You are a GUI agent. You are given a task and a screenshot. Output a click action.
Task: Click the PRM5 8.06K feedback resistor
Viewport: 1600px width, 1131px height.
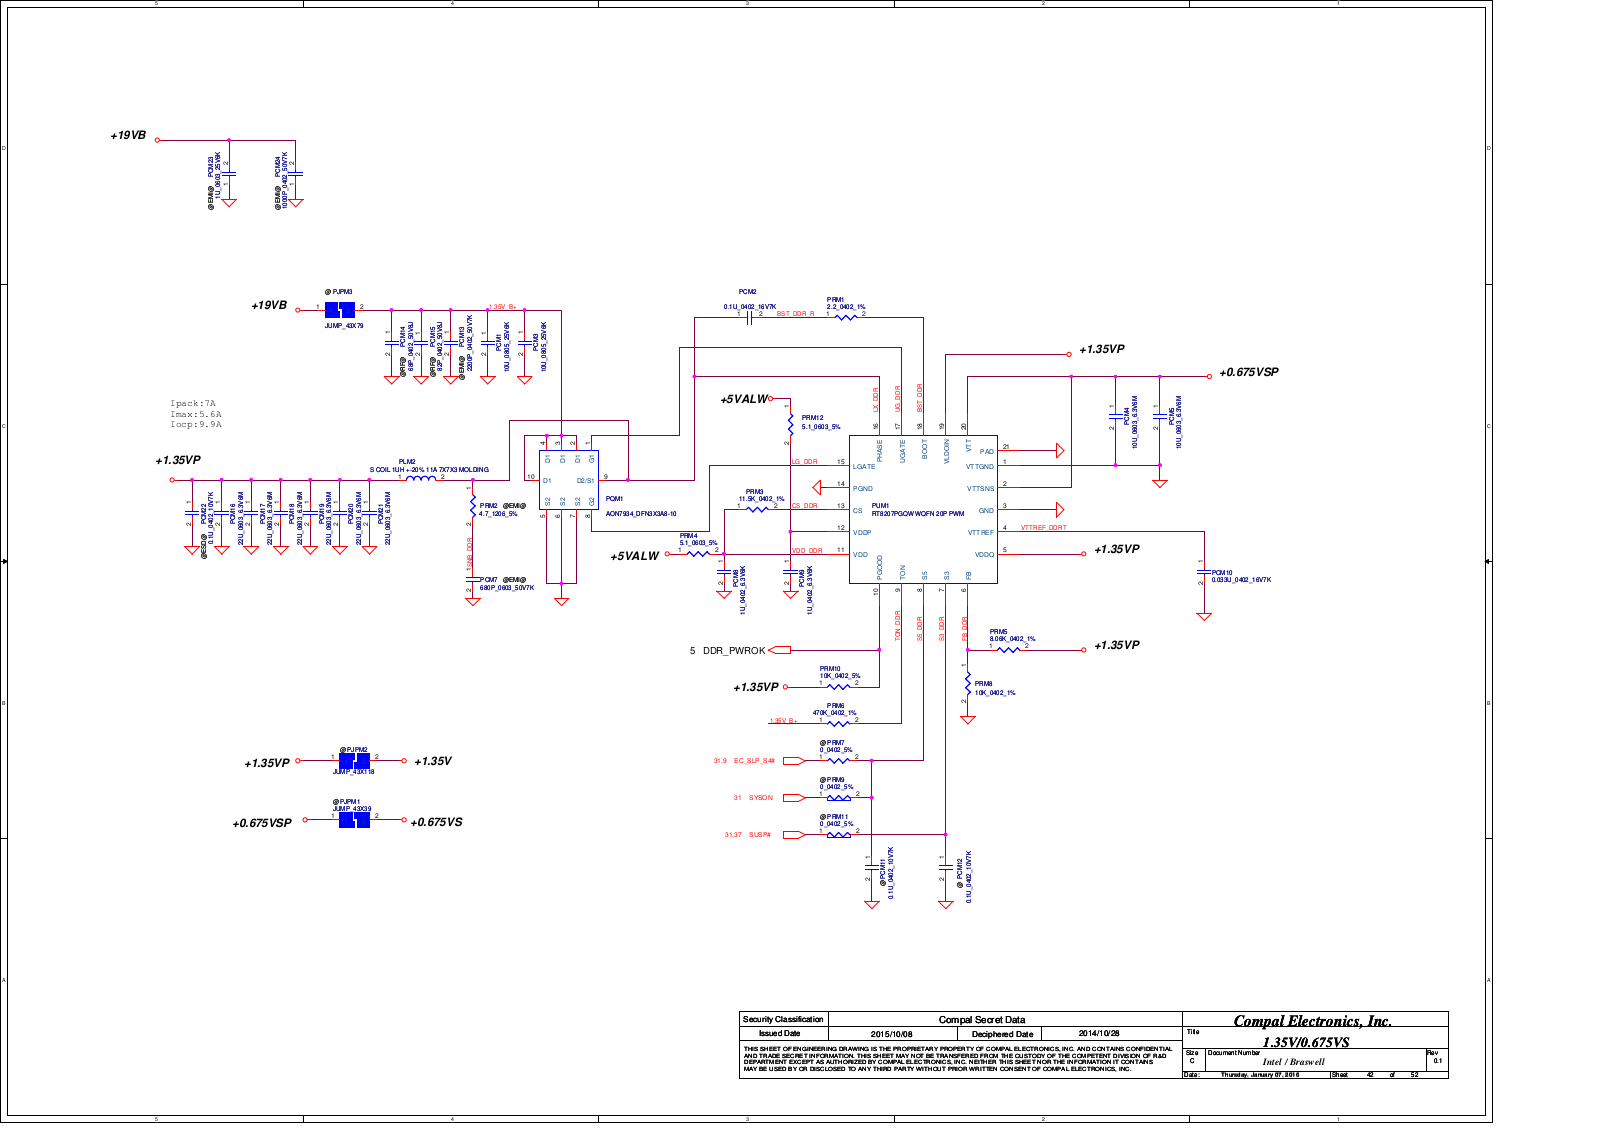click(1009, 650)
